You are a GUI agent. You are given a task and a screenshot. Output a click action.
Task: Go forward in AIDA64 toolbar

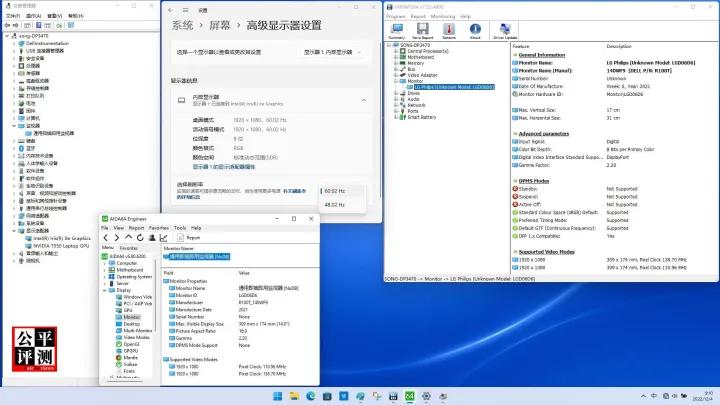tap(117, 237)
